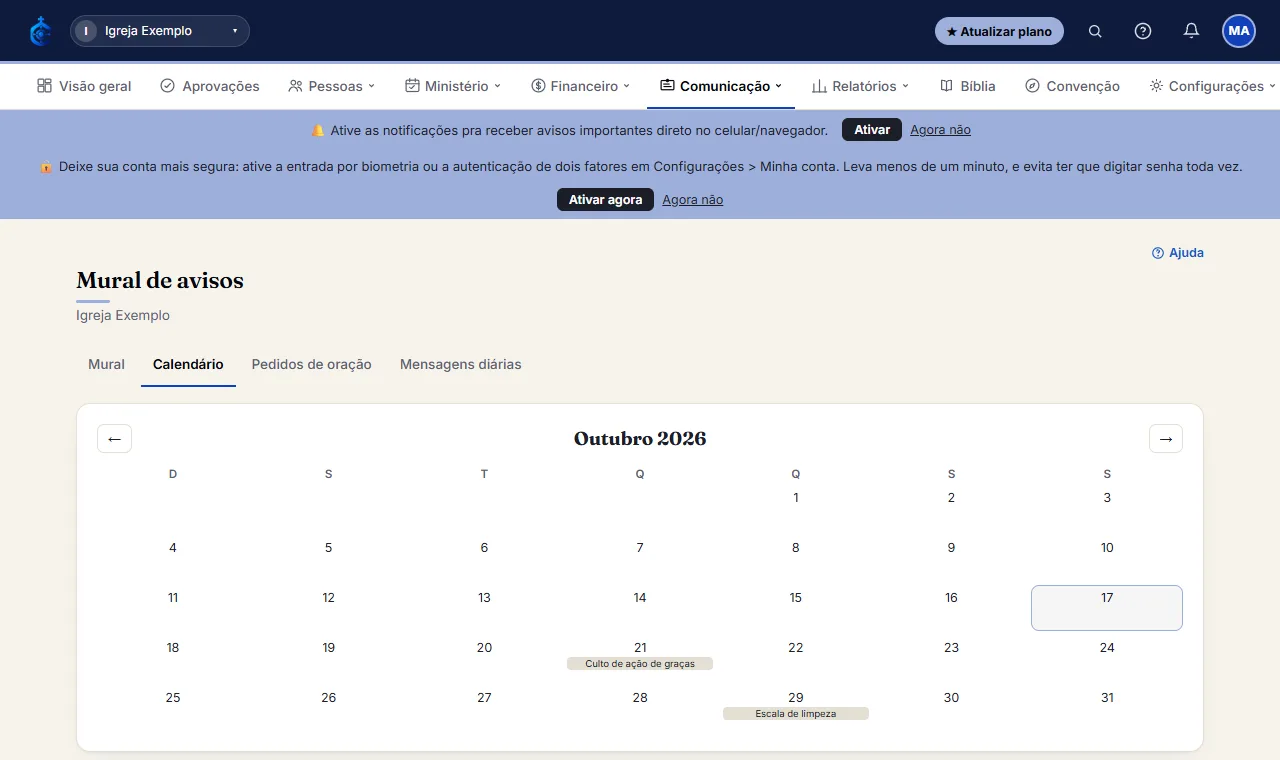
Task: Select day 14 in calendar
Action: [x=640, y=598]
